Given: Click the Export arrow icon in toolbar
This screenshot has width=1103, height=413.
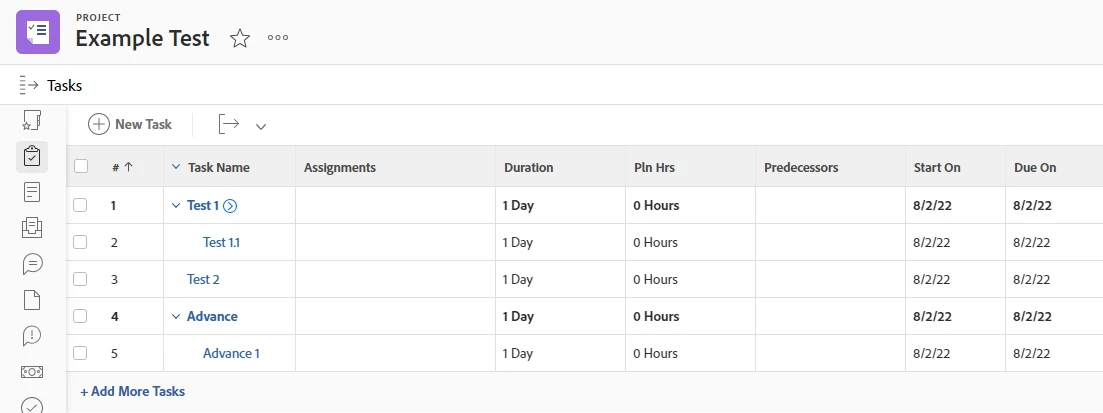Looking at the screenshot, I should pyautogui.click(x=229, y=124).
